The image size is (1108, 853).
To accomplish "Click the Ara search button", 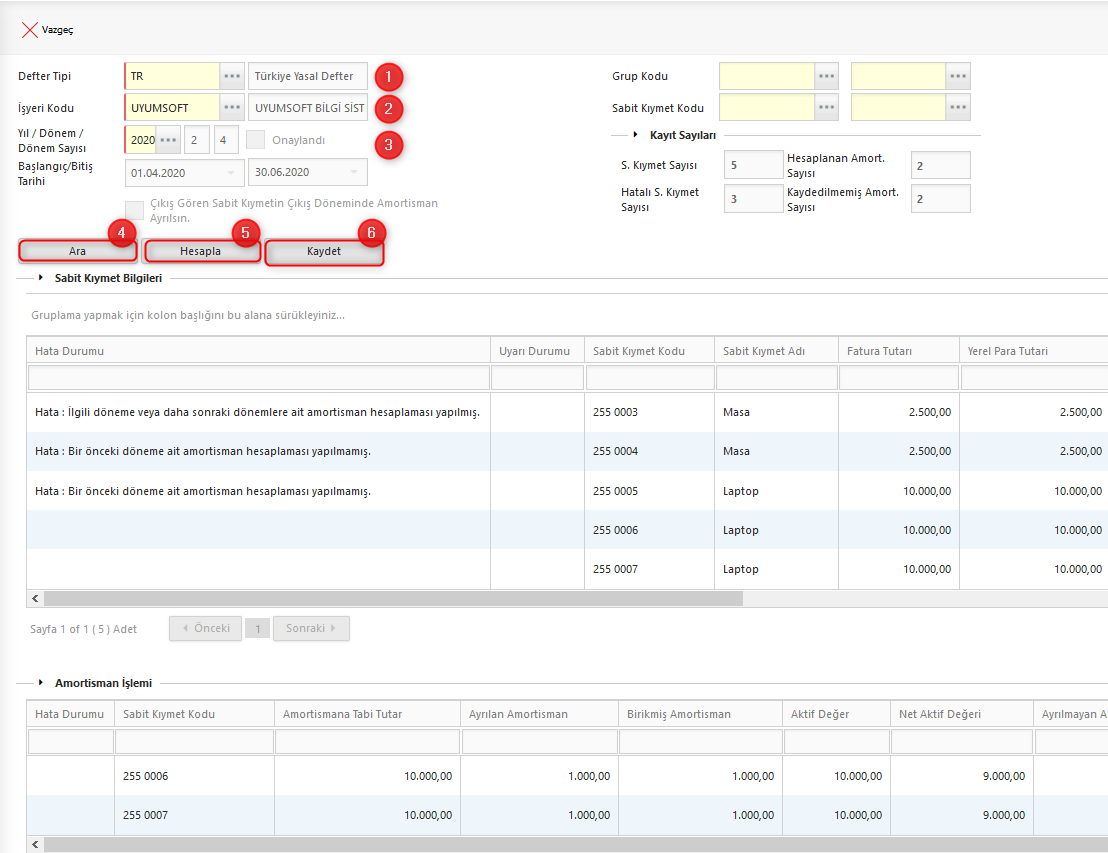I will pos(77,252).
